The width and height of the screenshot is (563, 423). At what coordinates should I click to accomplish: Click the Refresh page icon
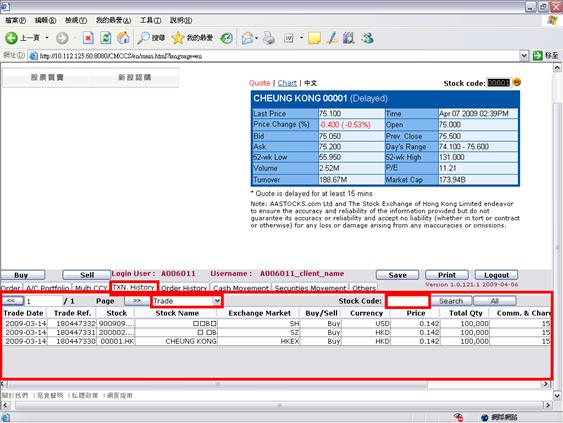pyautogui.click(x=106, y=38)
